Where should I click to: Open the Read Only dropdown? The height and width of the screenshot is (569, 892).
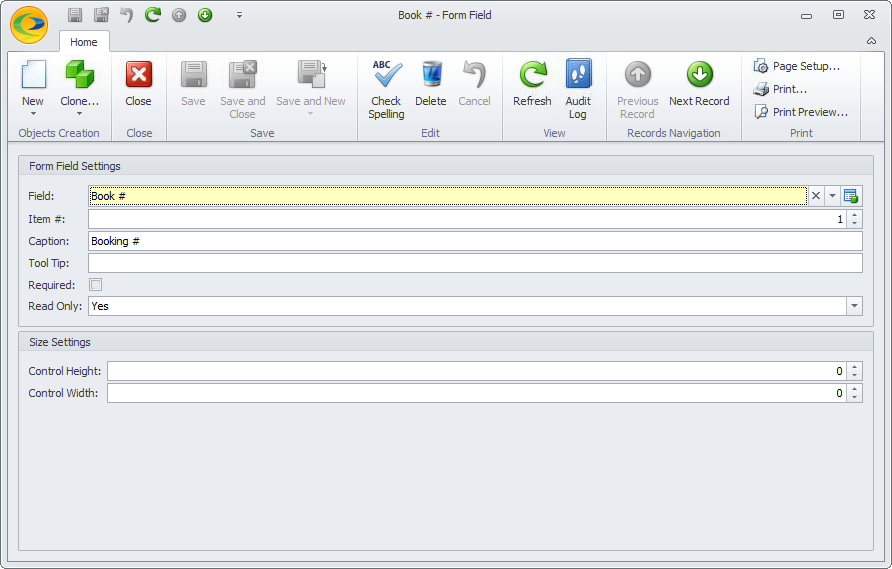854,306
